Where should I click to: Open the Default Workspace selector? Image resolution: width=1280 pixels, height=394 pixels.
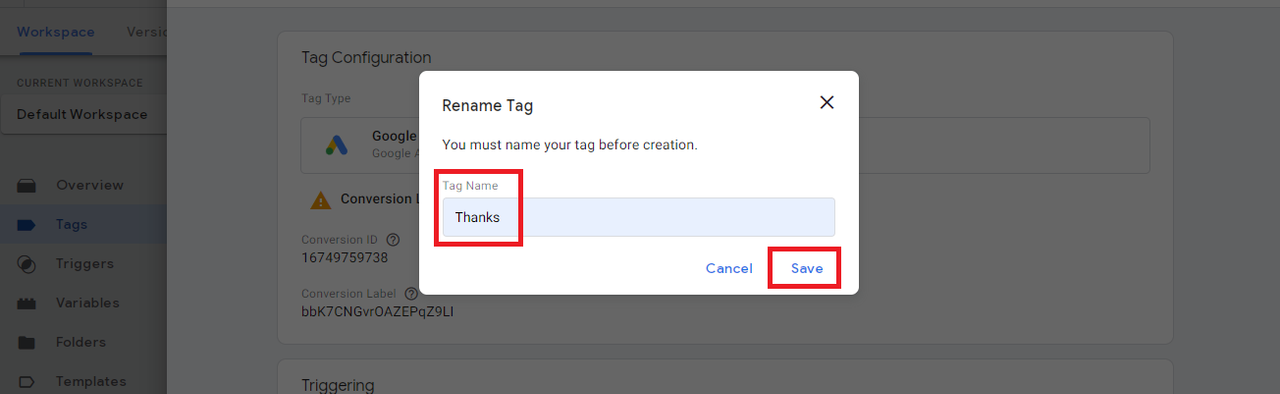(83, 114)
